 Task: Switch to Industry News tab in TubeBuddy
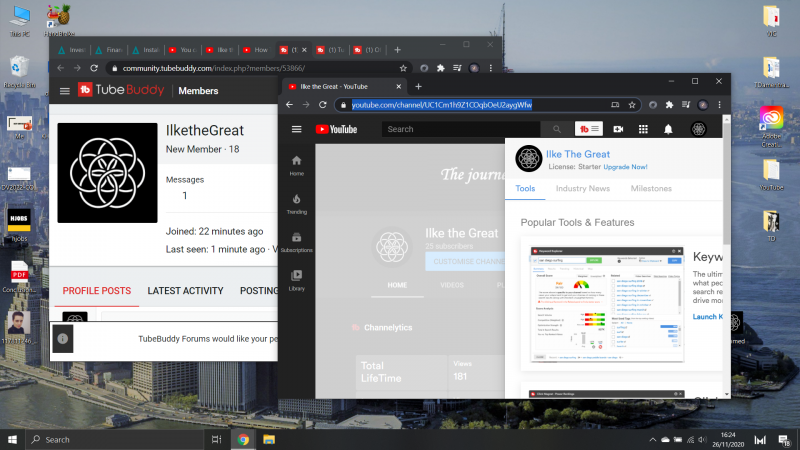(x=582, y=188)
